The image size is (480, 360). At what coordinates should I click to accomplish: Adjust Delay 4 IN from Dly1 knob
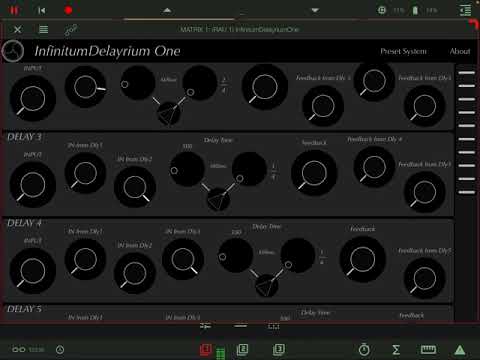(85, 259)
